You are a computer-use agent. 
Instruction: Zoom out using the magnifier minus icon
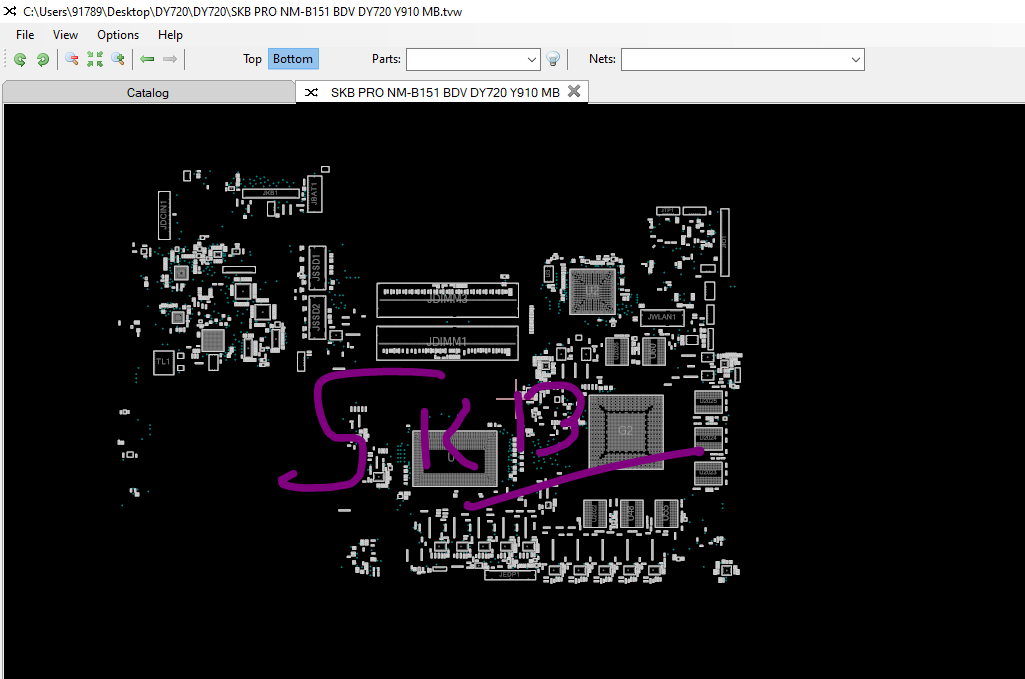[x=72, y=59]
